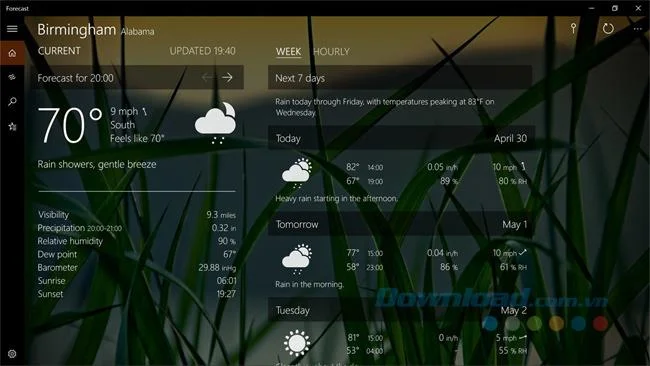Expand the Tuesday May 2 header
The width and height of the screenshot is (650, 366).
(401, 310)
